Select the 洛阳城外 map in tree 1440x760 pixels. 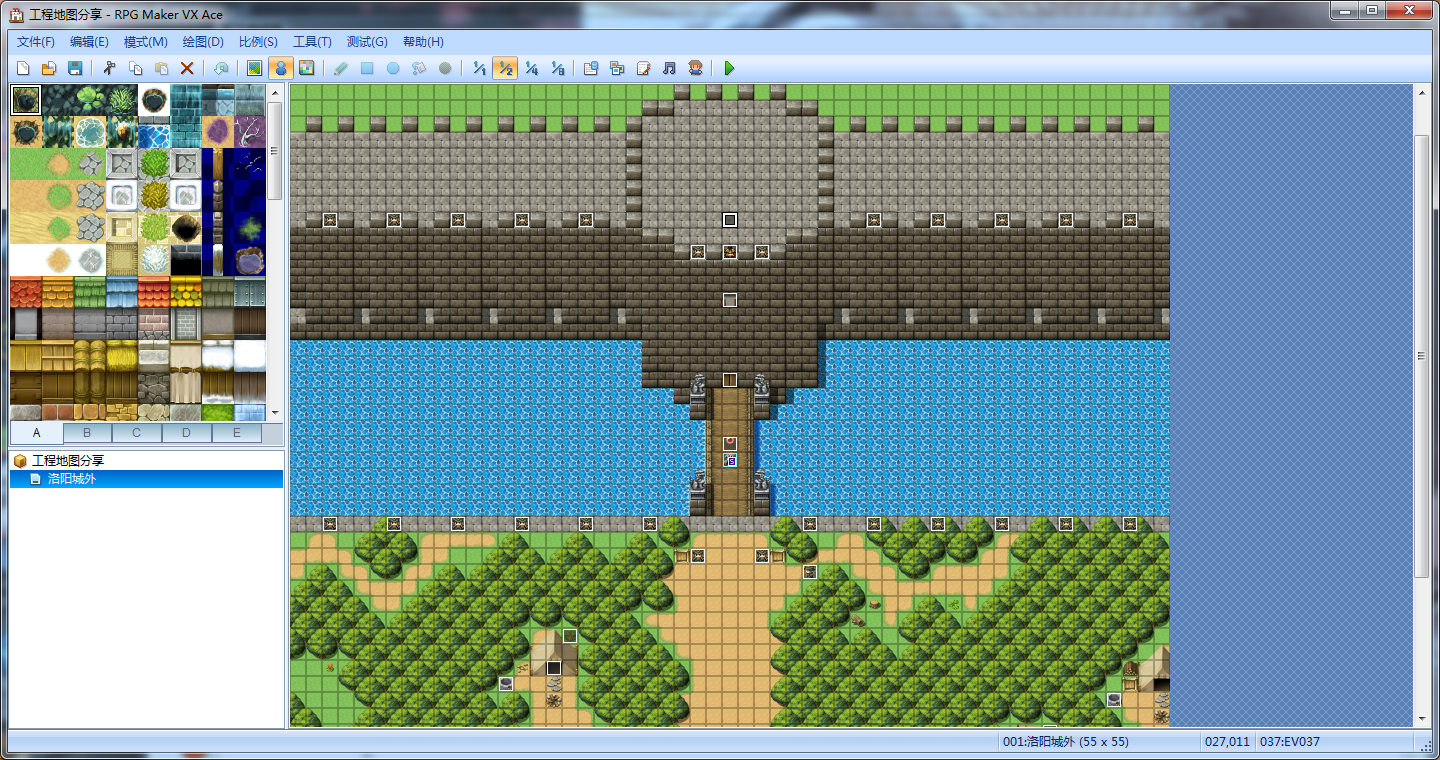tap(72, 479)
